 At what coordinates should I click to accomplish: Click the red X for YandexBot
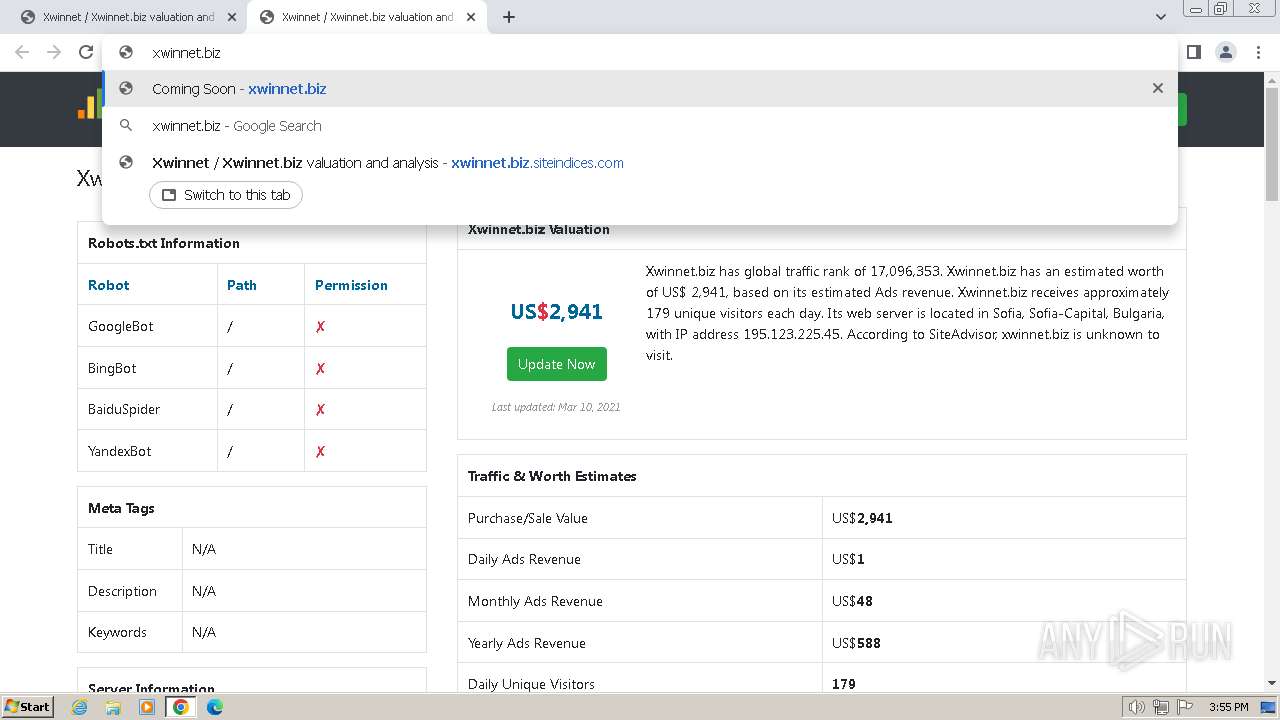[320, 452]
